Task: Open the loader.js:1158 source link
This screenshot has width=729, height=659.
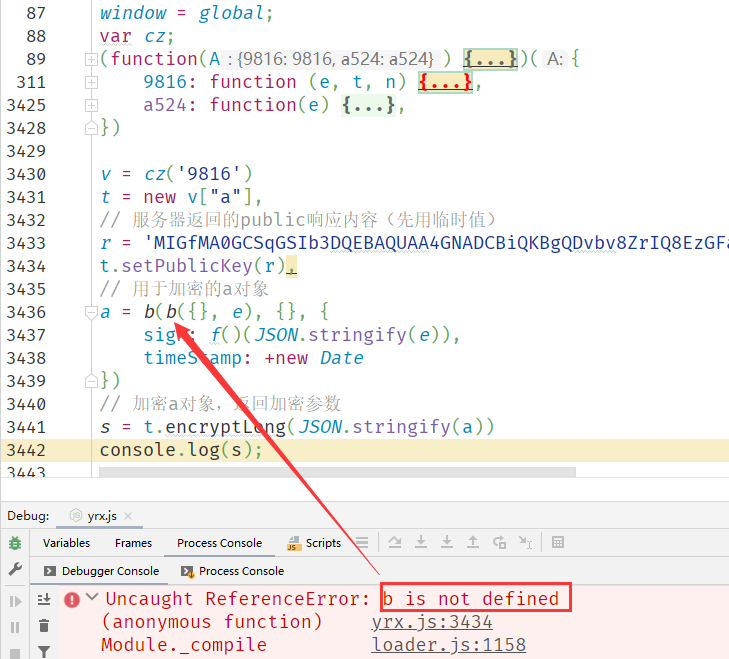Action: (x=448, y=645)
